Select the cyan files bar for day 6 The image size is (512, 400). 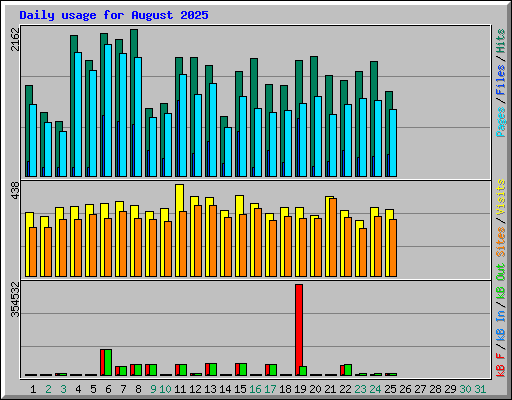pos(108,110)
